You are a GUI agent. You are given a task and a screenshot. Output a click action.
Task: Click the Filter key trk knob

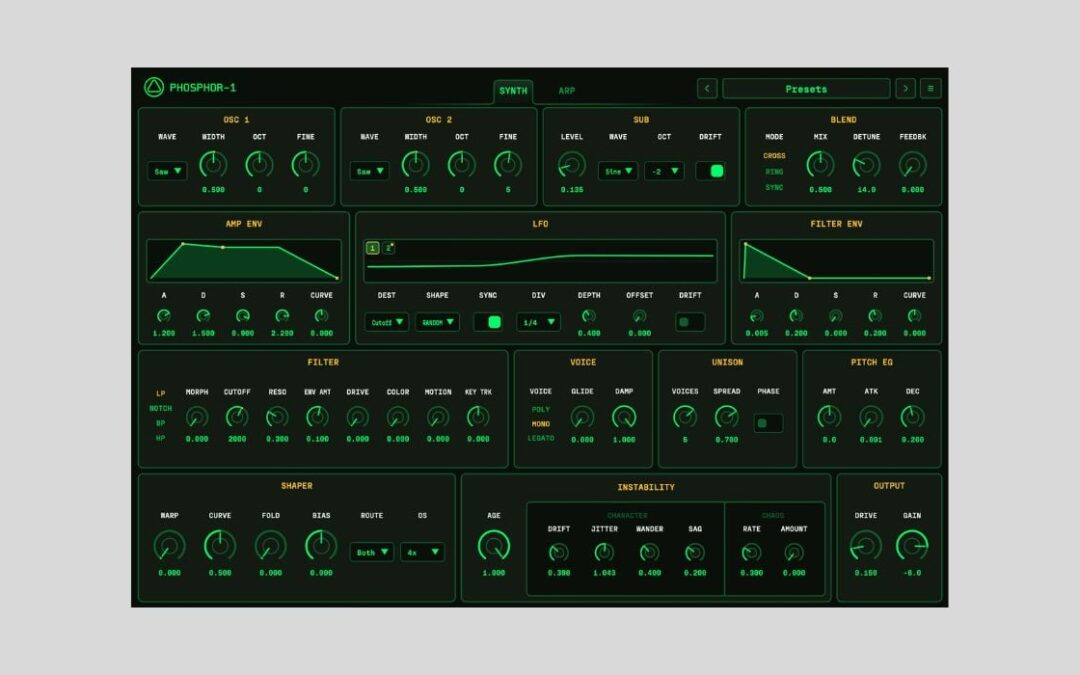(478, 417)
